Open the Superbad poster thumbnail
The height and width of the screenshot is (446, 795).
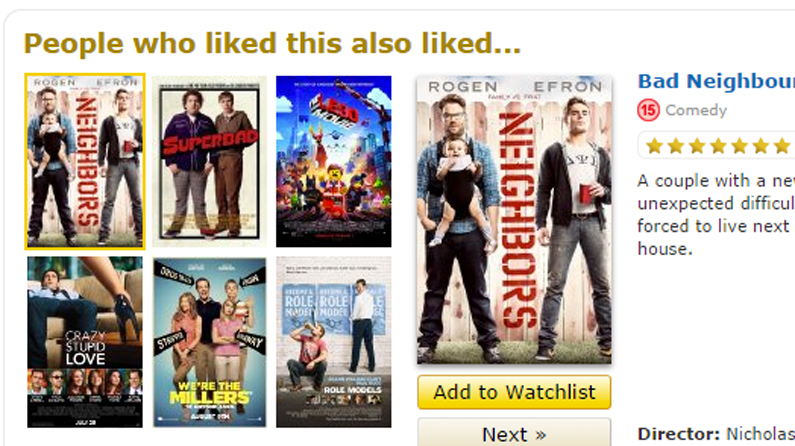click(x=209, y=161)
